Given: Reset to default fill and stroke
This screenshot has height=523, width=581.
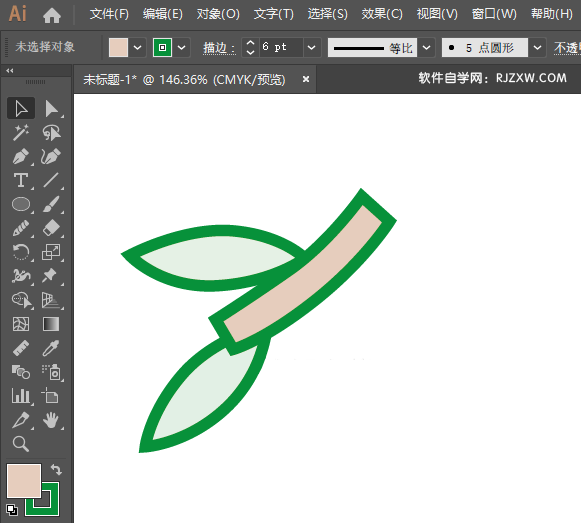Looking at the screenshot, I should [x=12, y=510].
